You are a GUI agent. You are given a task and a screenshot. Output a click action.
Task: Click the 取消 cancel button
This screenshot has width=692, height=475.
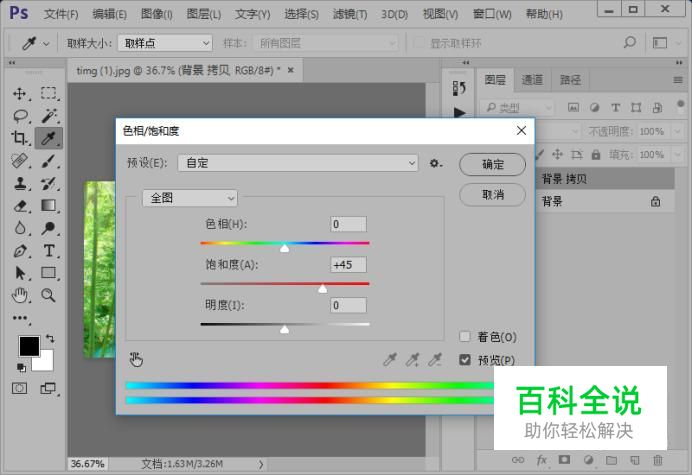pyautogui.click(x=493, y=195)
